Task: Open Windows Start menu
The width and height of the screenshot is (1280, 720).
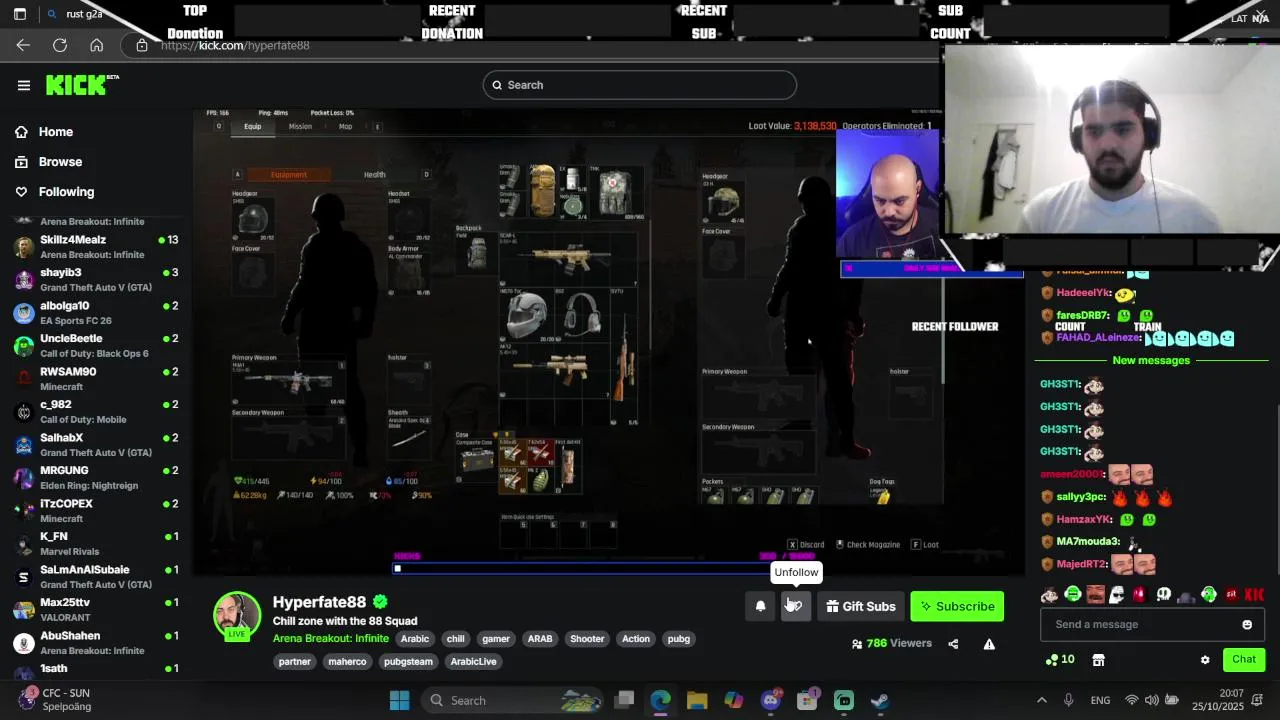Action: 399,700
